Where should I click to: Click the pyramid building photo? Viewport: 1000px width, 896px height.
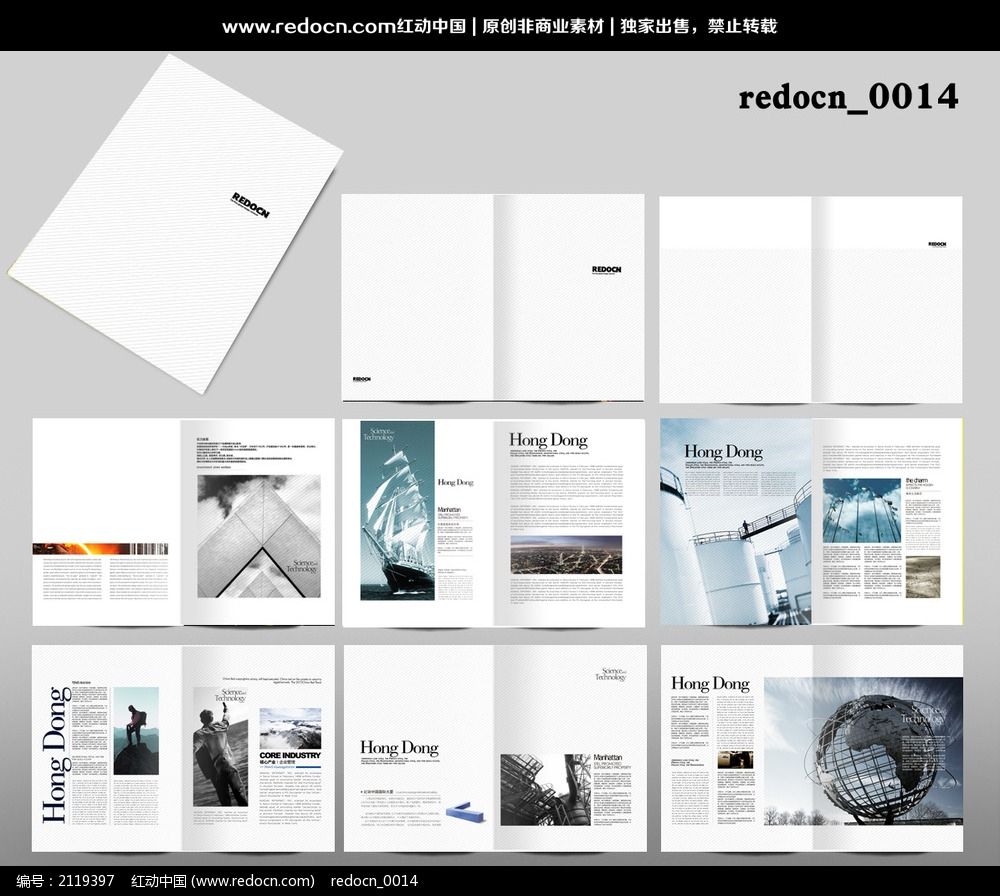tap(259, 537)
